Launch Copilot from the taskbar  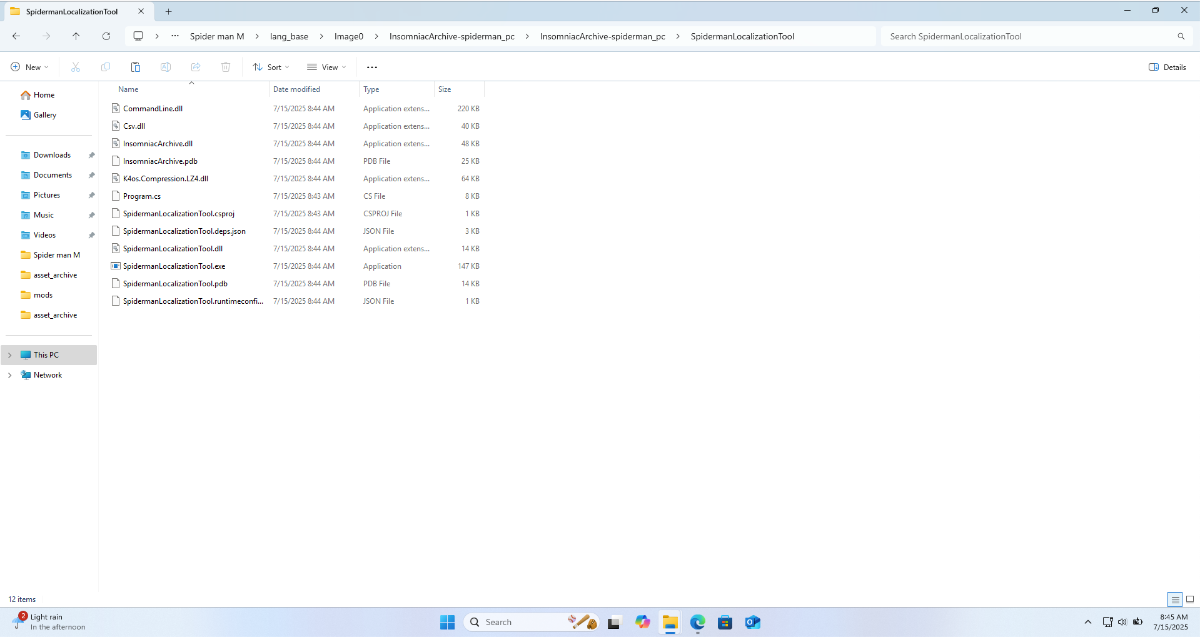[643, 622]
